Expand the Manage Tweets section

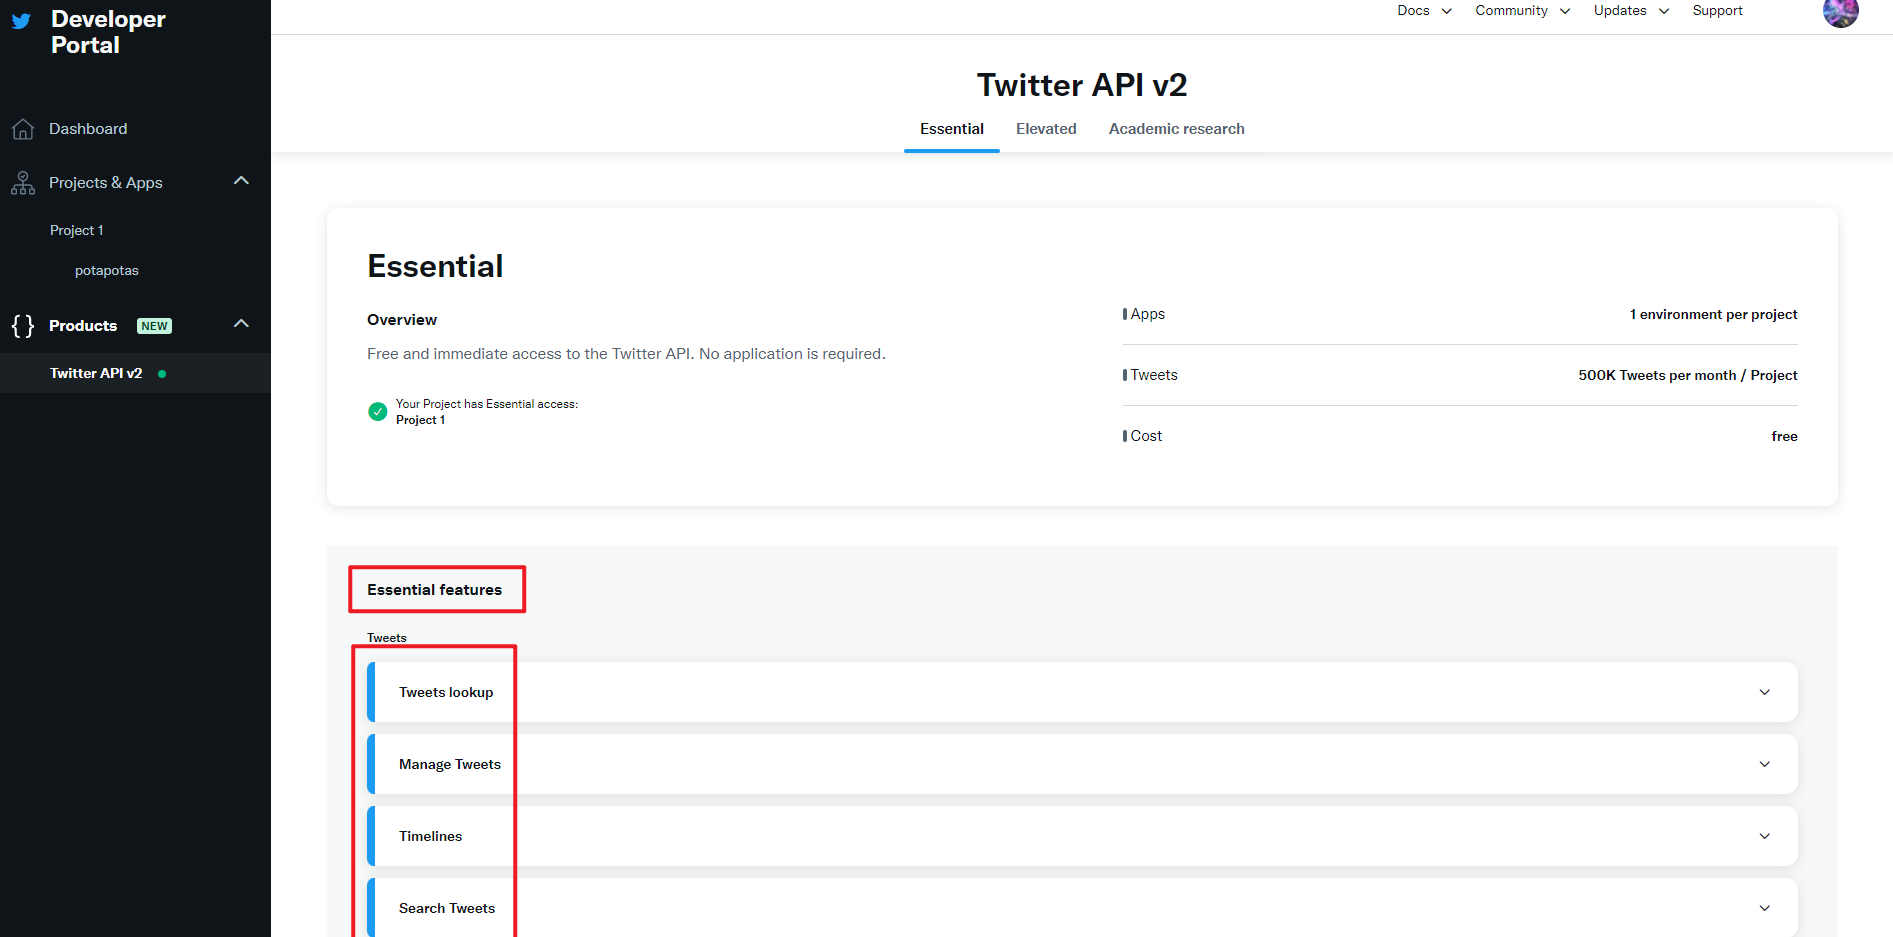1764,763
